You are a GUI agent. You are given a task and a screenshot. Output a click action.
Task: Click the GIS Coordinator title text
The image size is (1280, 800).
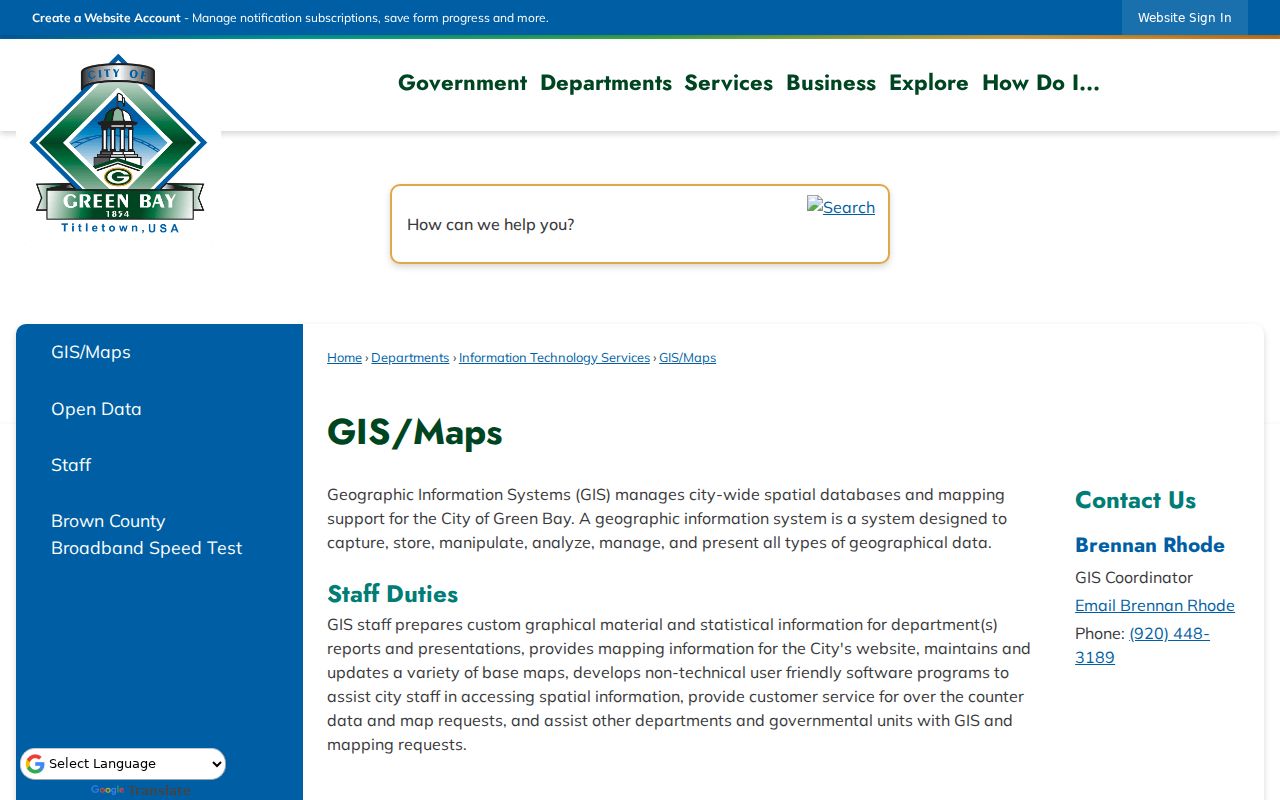pyautogui.click(x=1134, y=577)
